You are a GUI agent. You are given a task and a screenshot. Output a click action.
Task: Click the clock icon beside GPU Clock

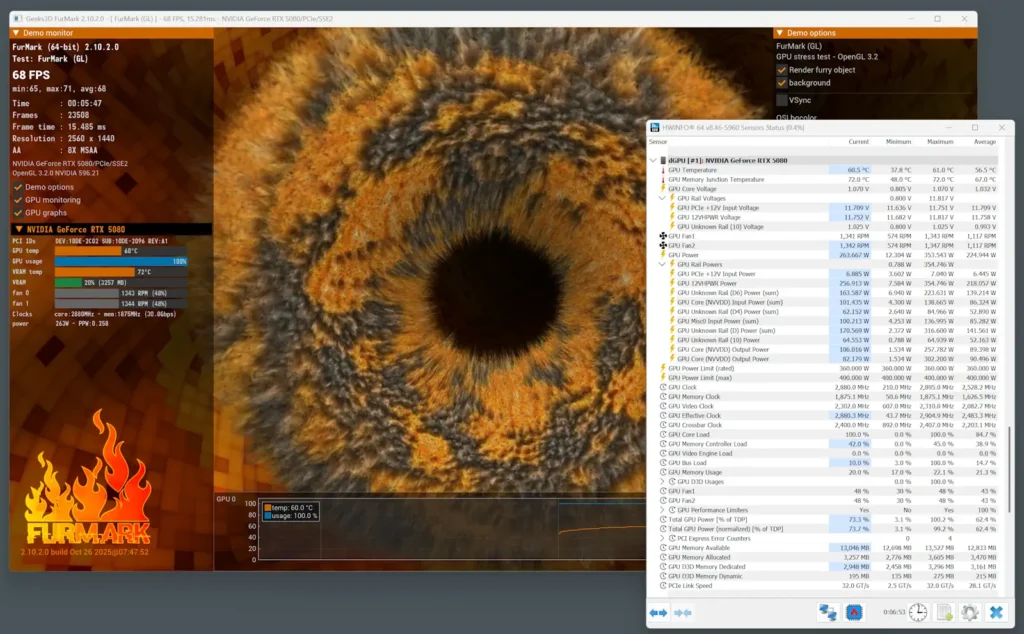[x=663, y=387]
